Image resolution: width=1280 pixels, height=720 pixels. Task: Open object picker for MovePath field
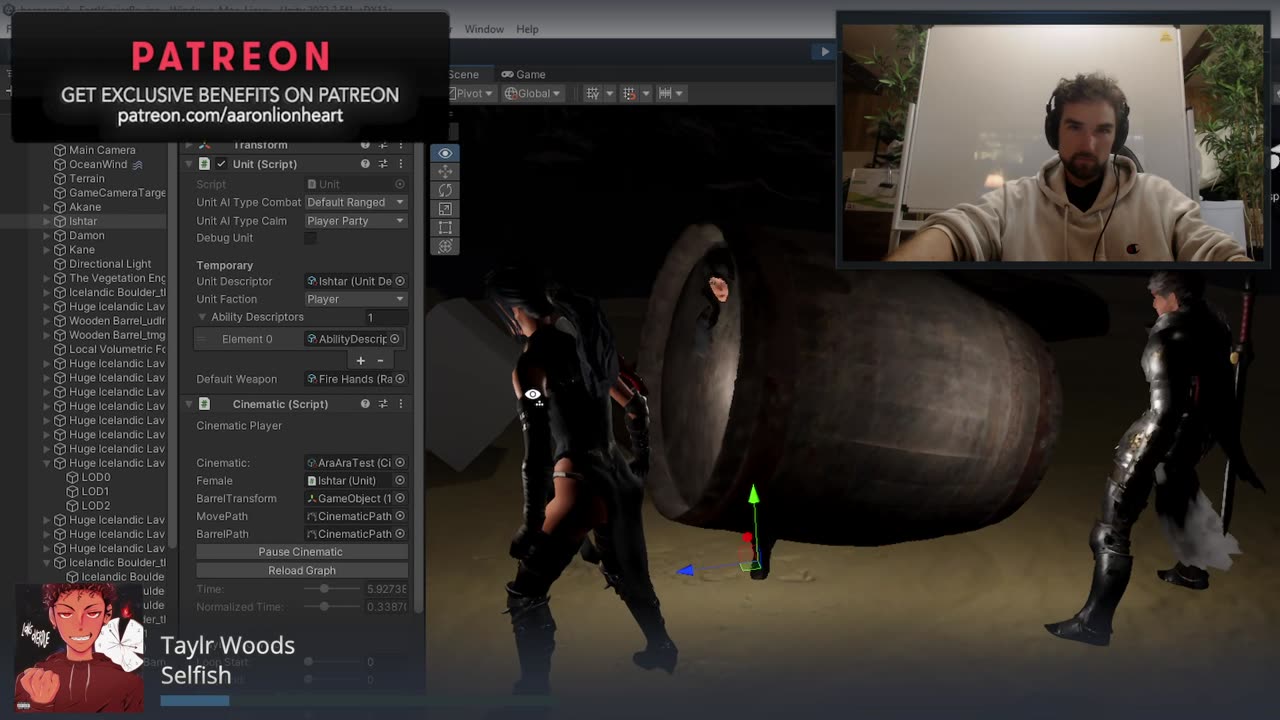[400, 516]
